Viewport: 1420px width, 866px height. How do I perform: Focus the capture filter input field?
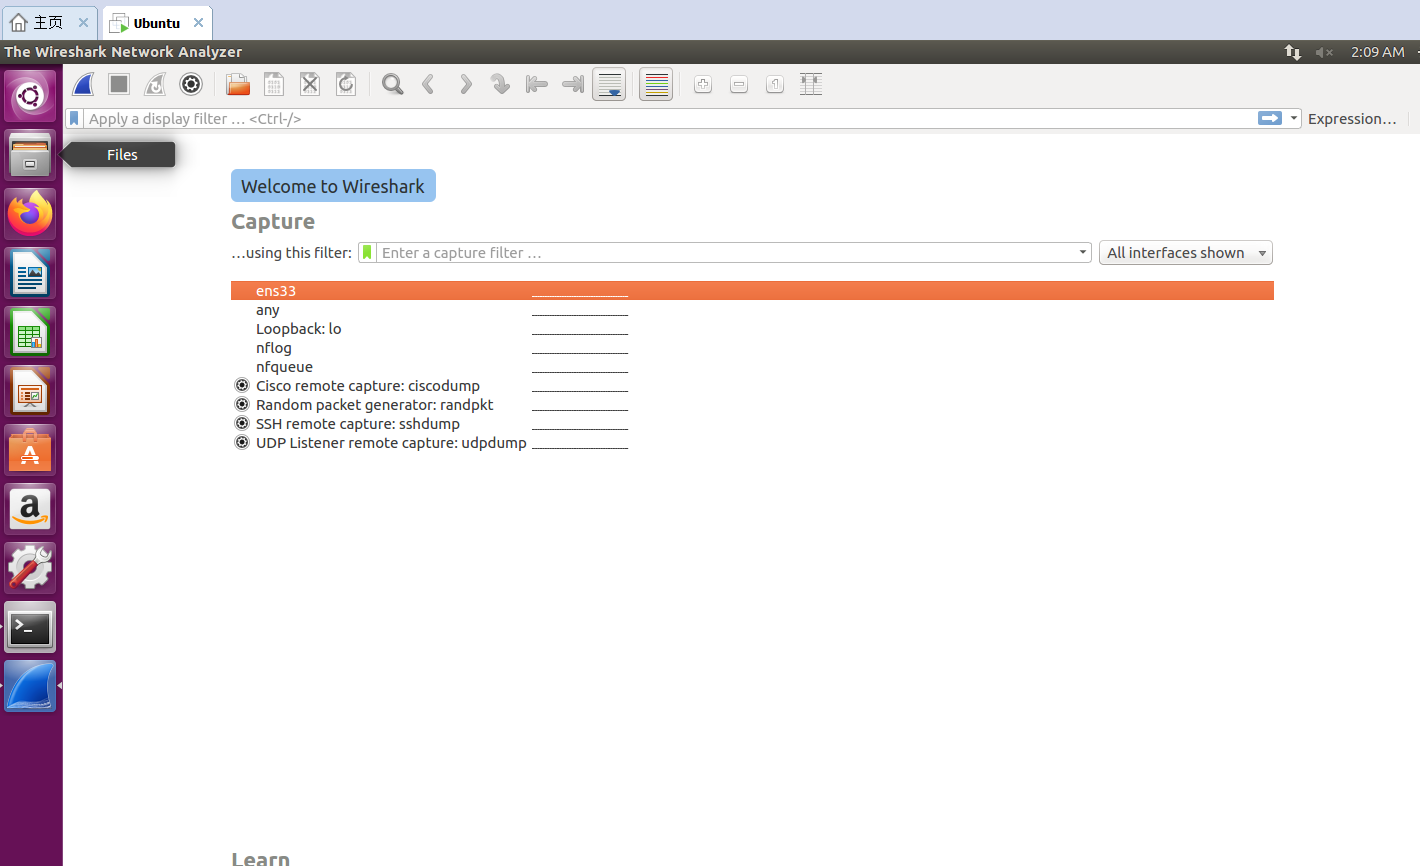(726, 253)
